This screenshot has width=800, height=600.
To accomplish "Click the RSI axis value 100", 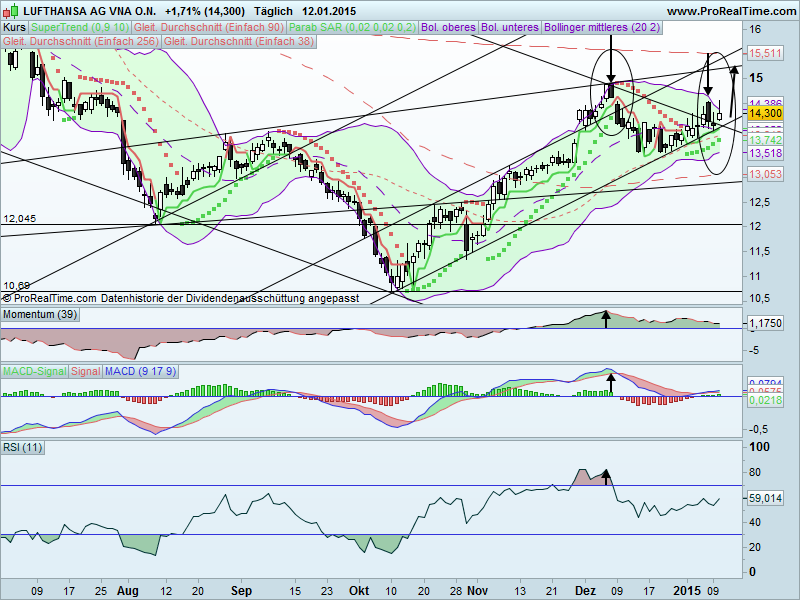I will [x=759, y=447].
